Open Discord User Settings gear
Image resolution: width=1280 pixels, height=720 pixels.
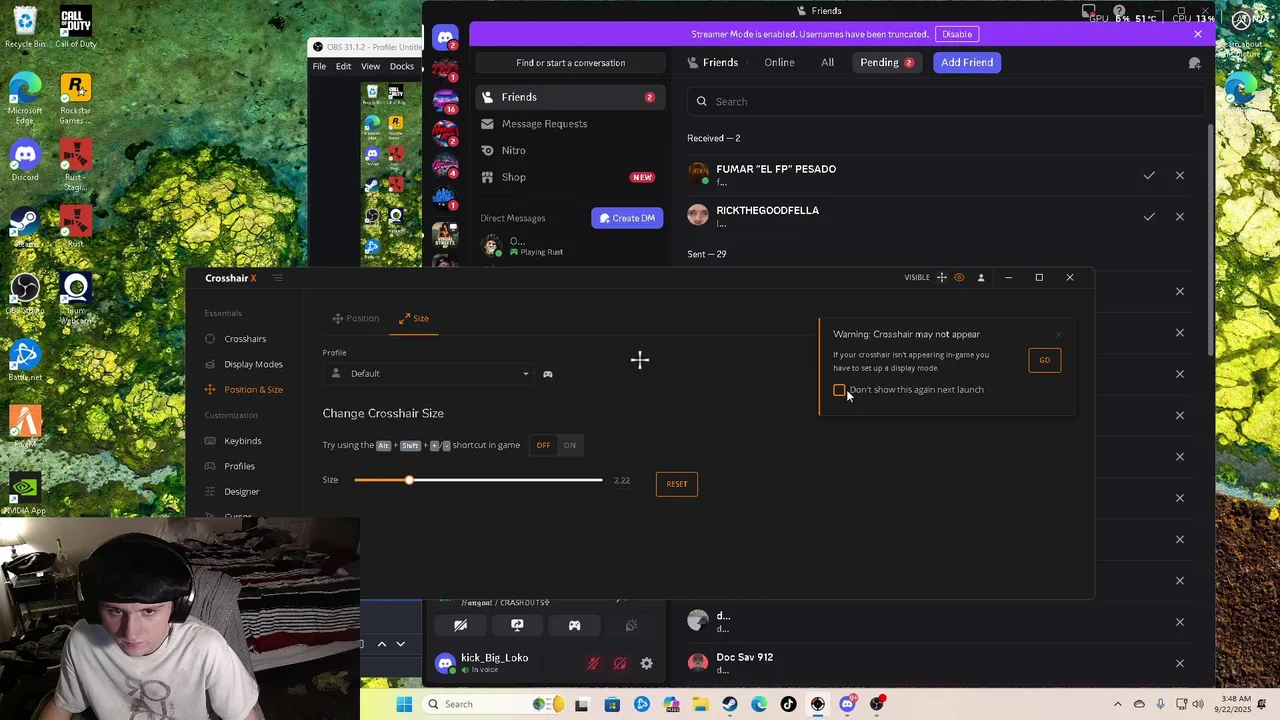[x=647, y=664]
